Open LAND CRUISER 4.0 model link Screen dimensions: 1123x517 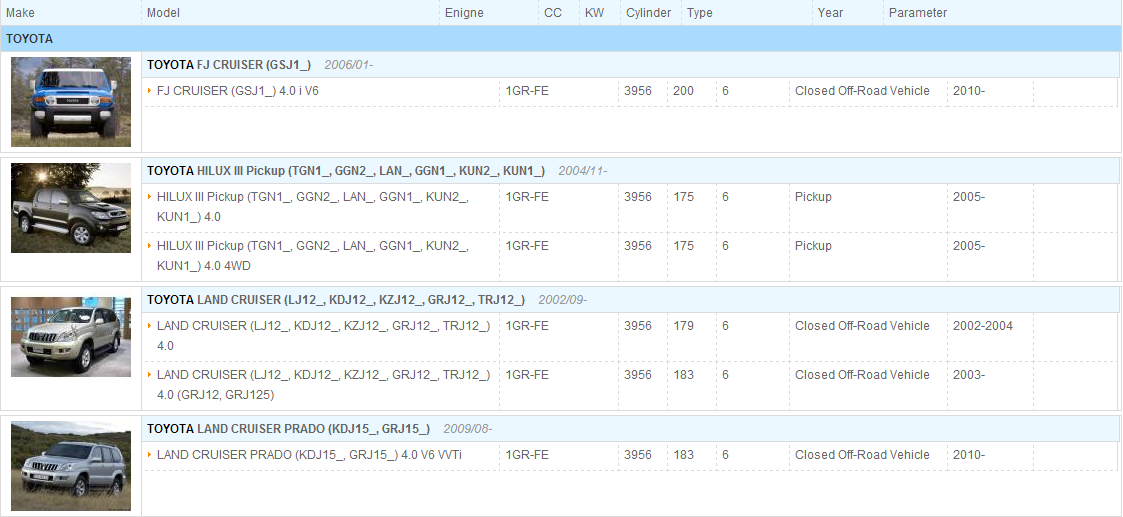coord(324,335)
